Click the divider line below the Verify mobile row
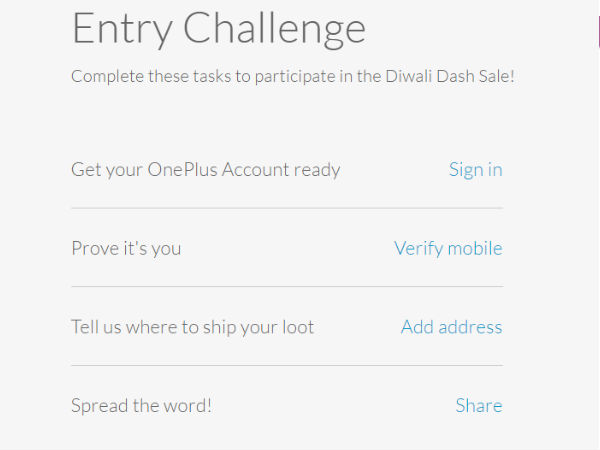Image resolution: width=600 pixels, height=450 pixels. click(x=286, y=287)
